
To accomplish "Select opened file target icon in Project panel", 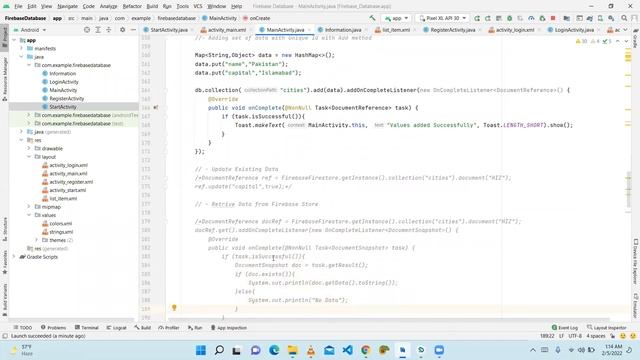I will click(87, 30).
